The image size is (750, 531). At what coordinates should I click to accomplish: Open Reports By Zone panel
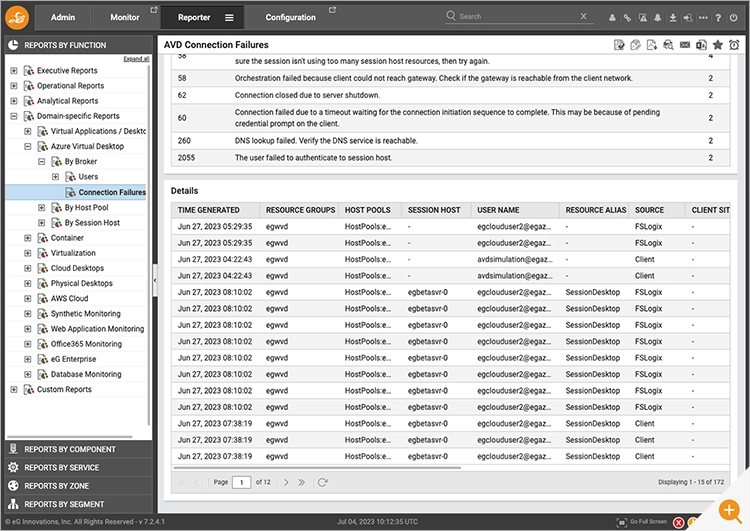point(78,486)
